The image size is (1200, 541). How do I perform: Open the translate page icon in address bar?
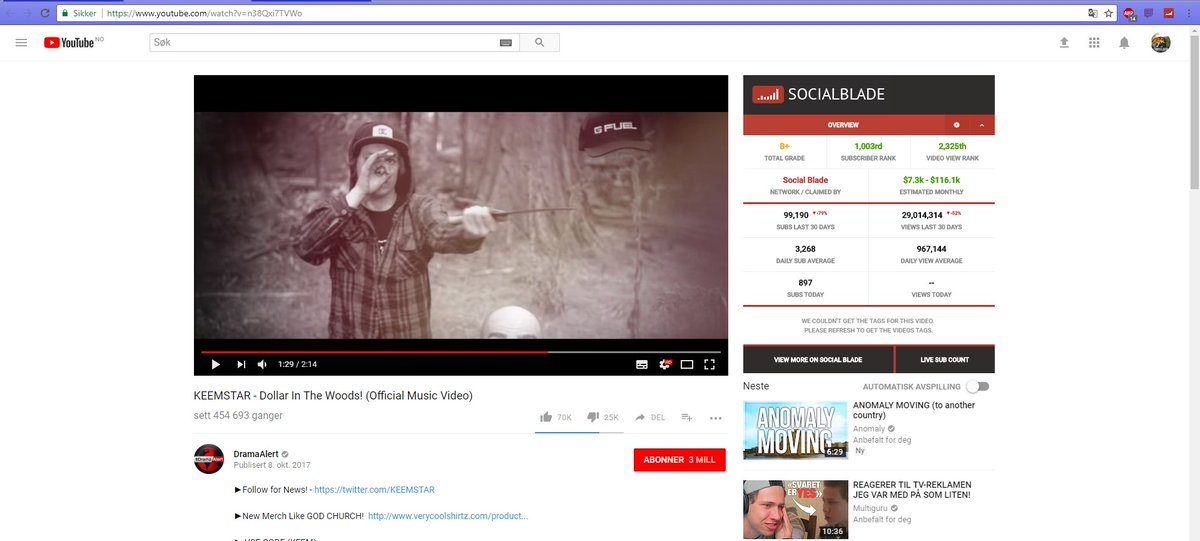[x=1092, y=14]
